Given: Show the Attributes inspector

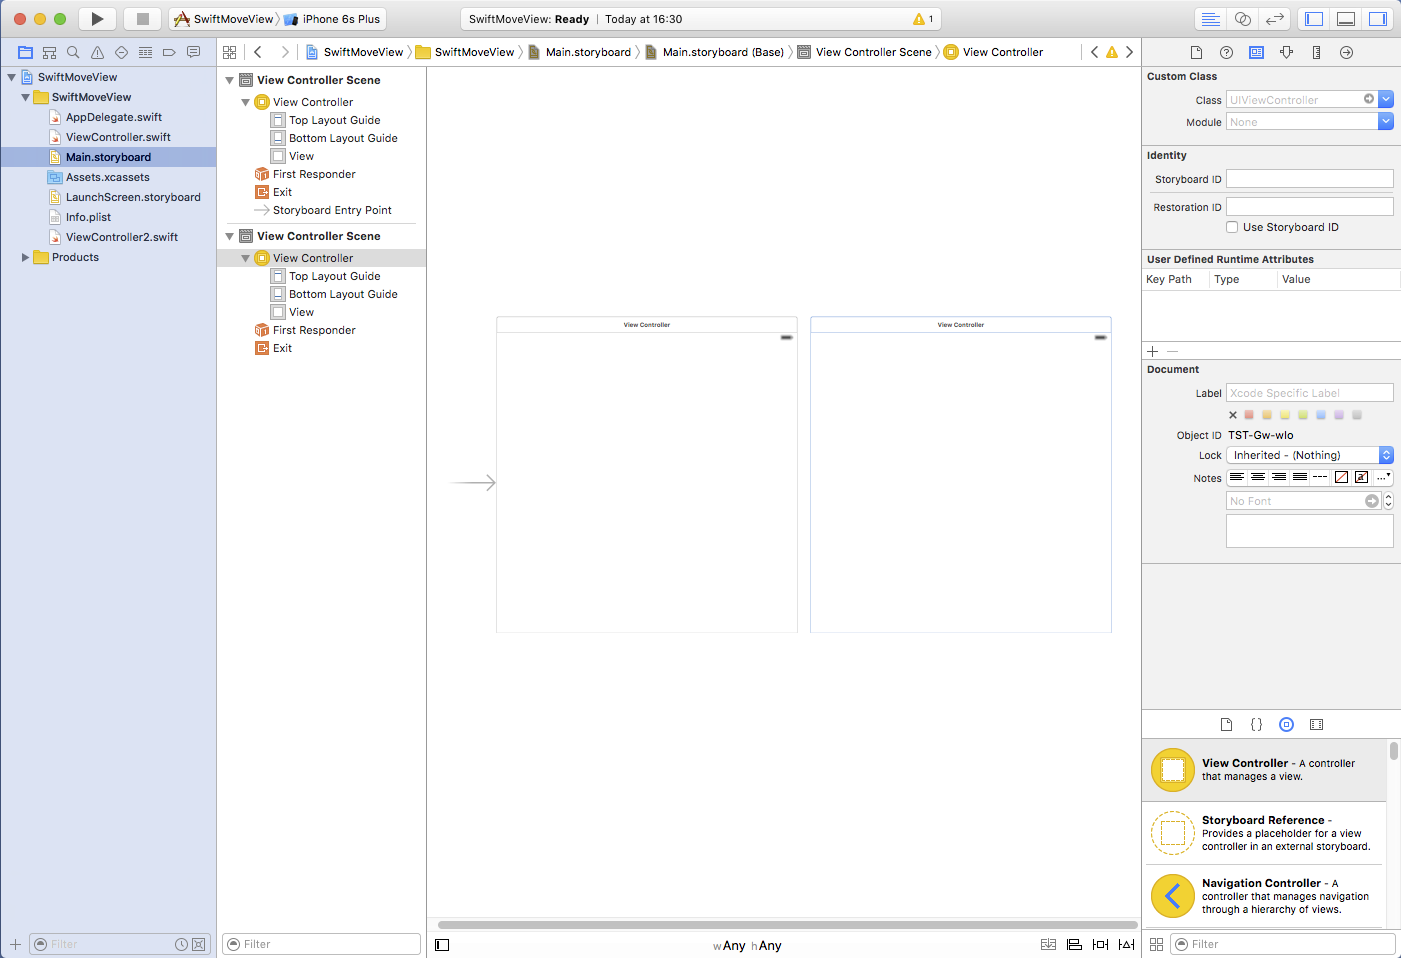Looking at the screenshot, I should 1286,52.
